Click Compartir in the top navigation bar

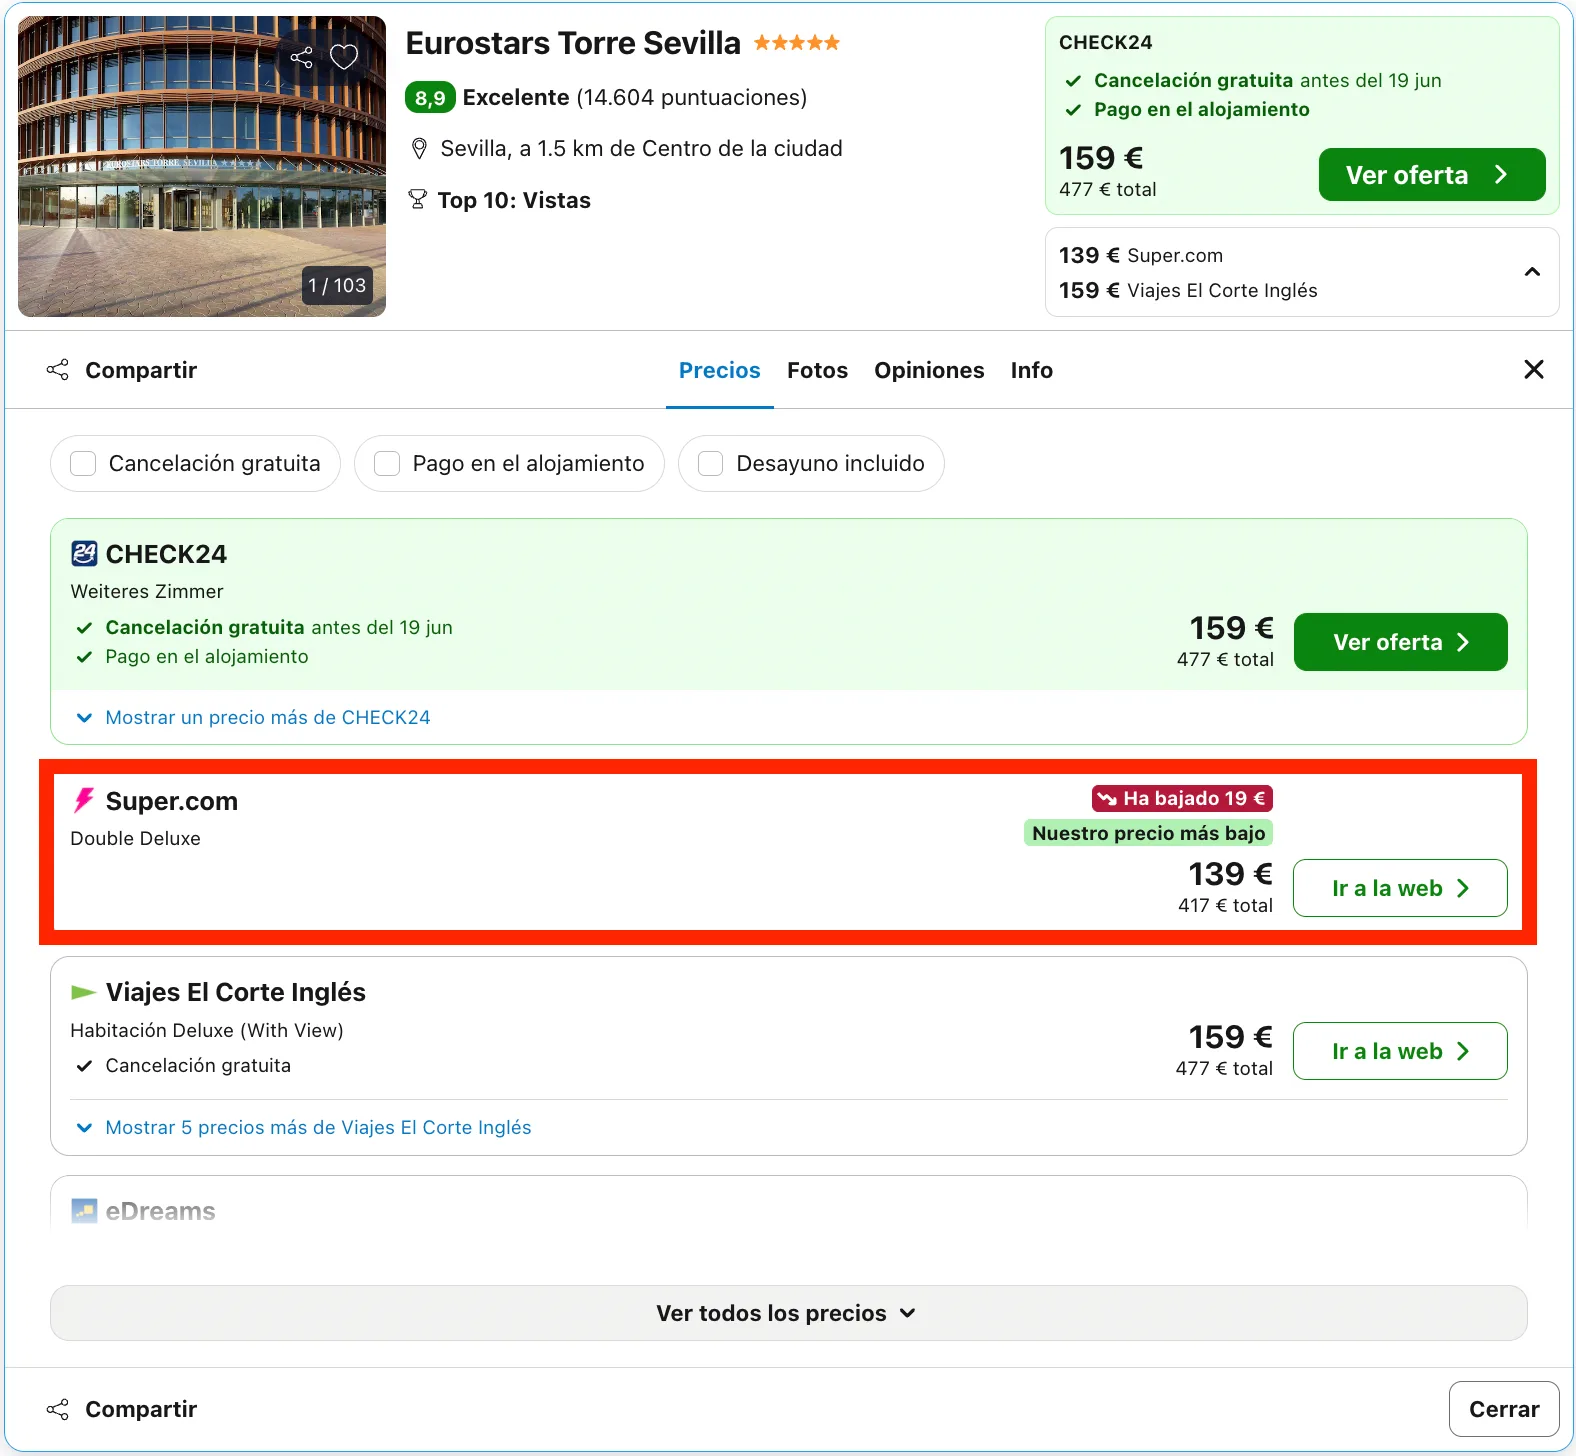122,370
